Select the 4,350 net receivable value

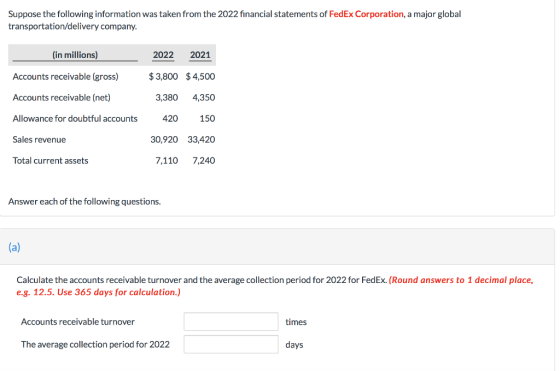coord(204,97)
